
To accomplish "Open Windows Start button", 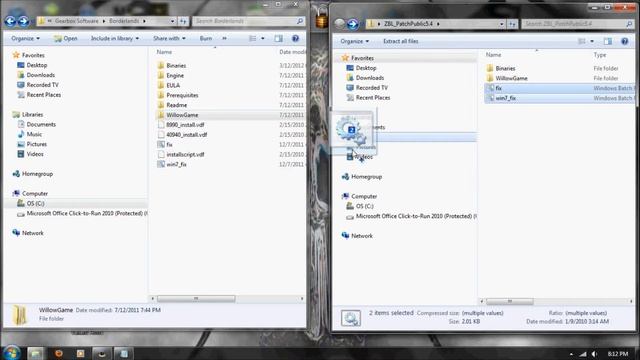I will point(11,353).
